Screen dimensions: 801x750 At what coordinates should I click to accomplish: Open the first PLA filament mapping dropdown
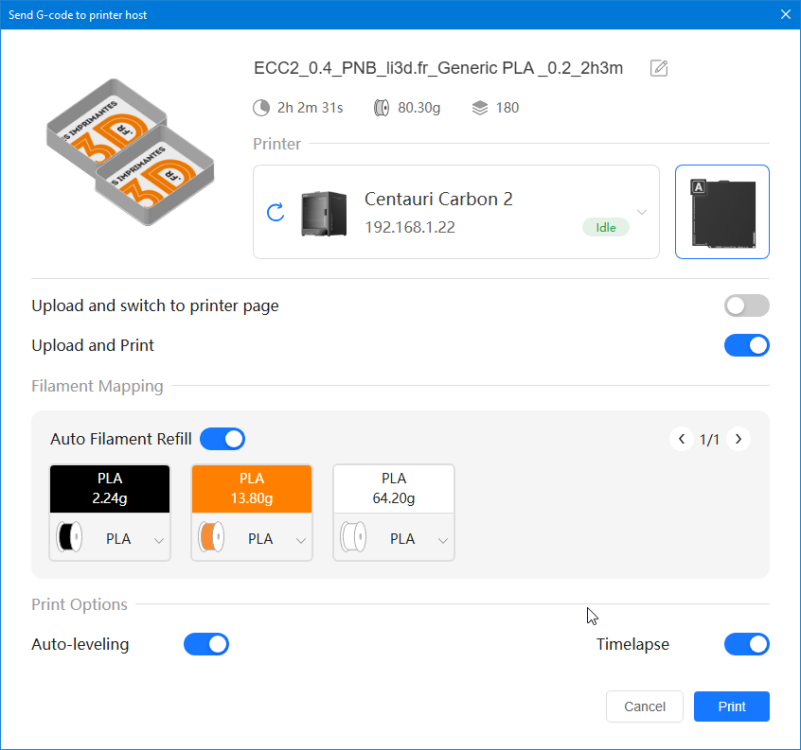point(158,537)
